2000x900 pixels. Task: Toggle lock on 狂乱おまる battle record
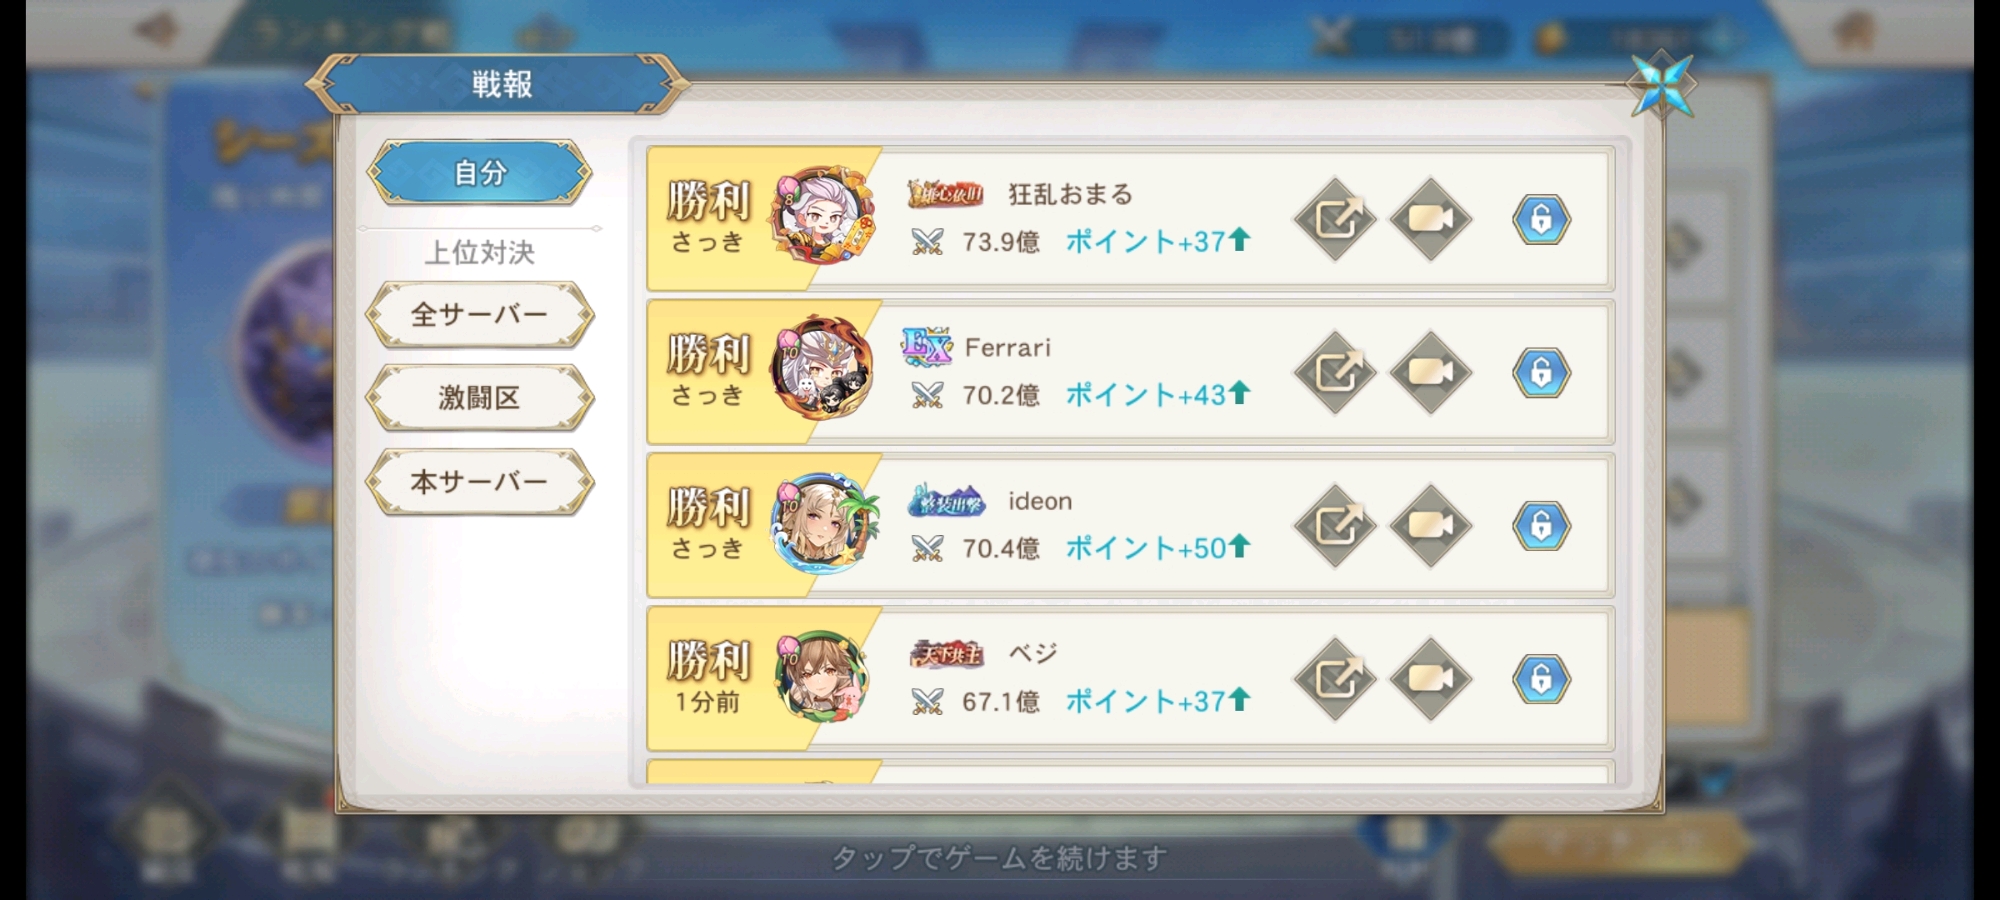point(1541,219)
